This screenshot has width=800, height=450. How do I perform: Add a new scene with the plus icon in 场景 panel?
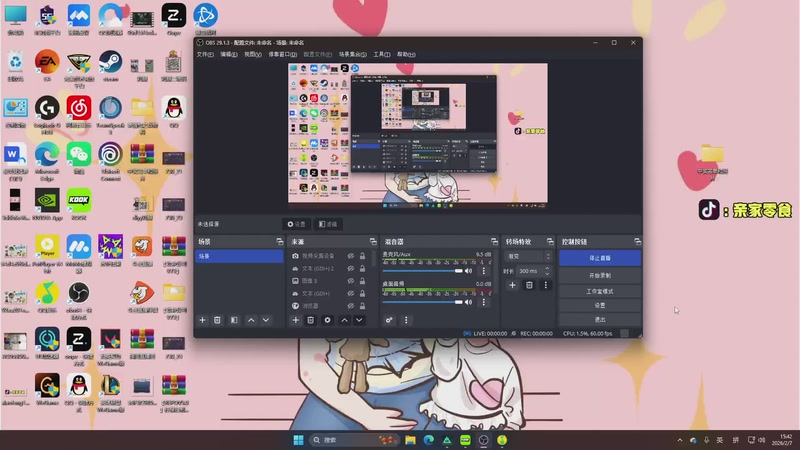pyautogui.click(x=203, y=320)
